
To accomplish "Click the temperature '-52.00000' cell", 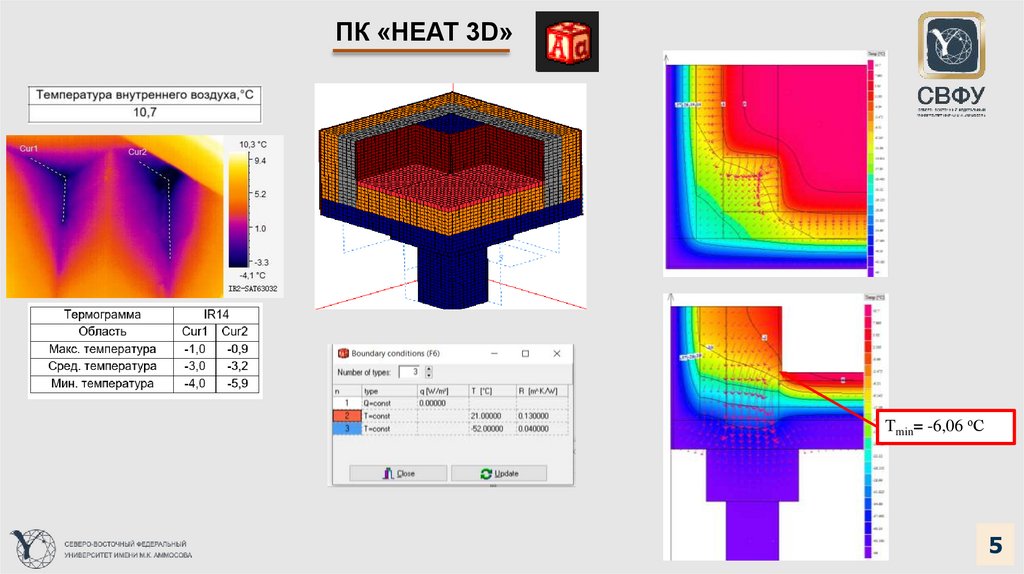I will pyautogui.click(x=492, y=428).
